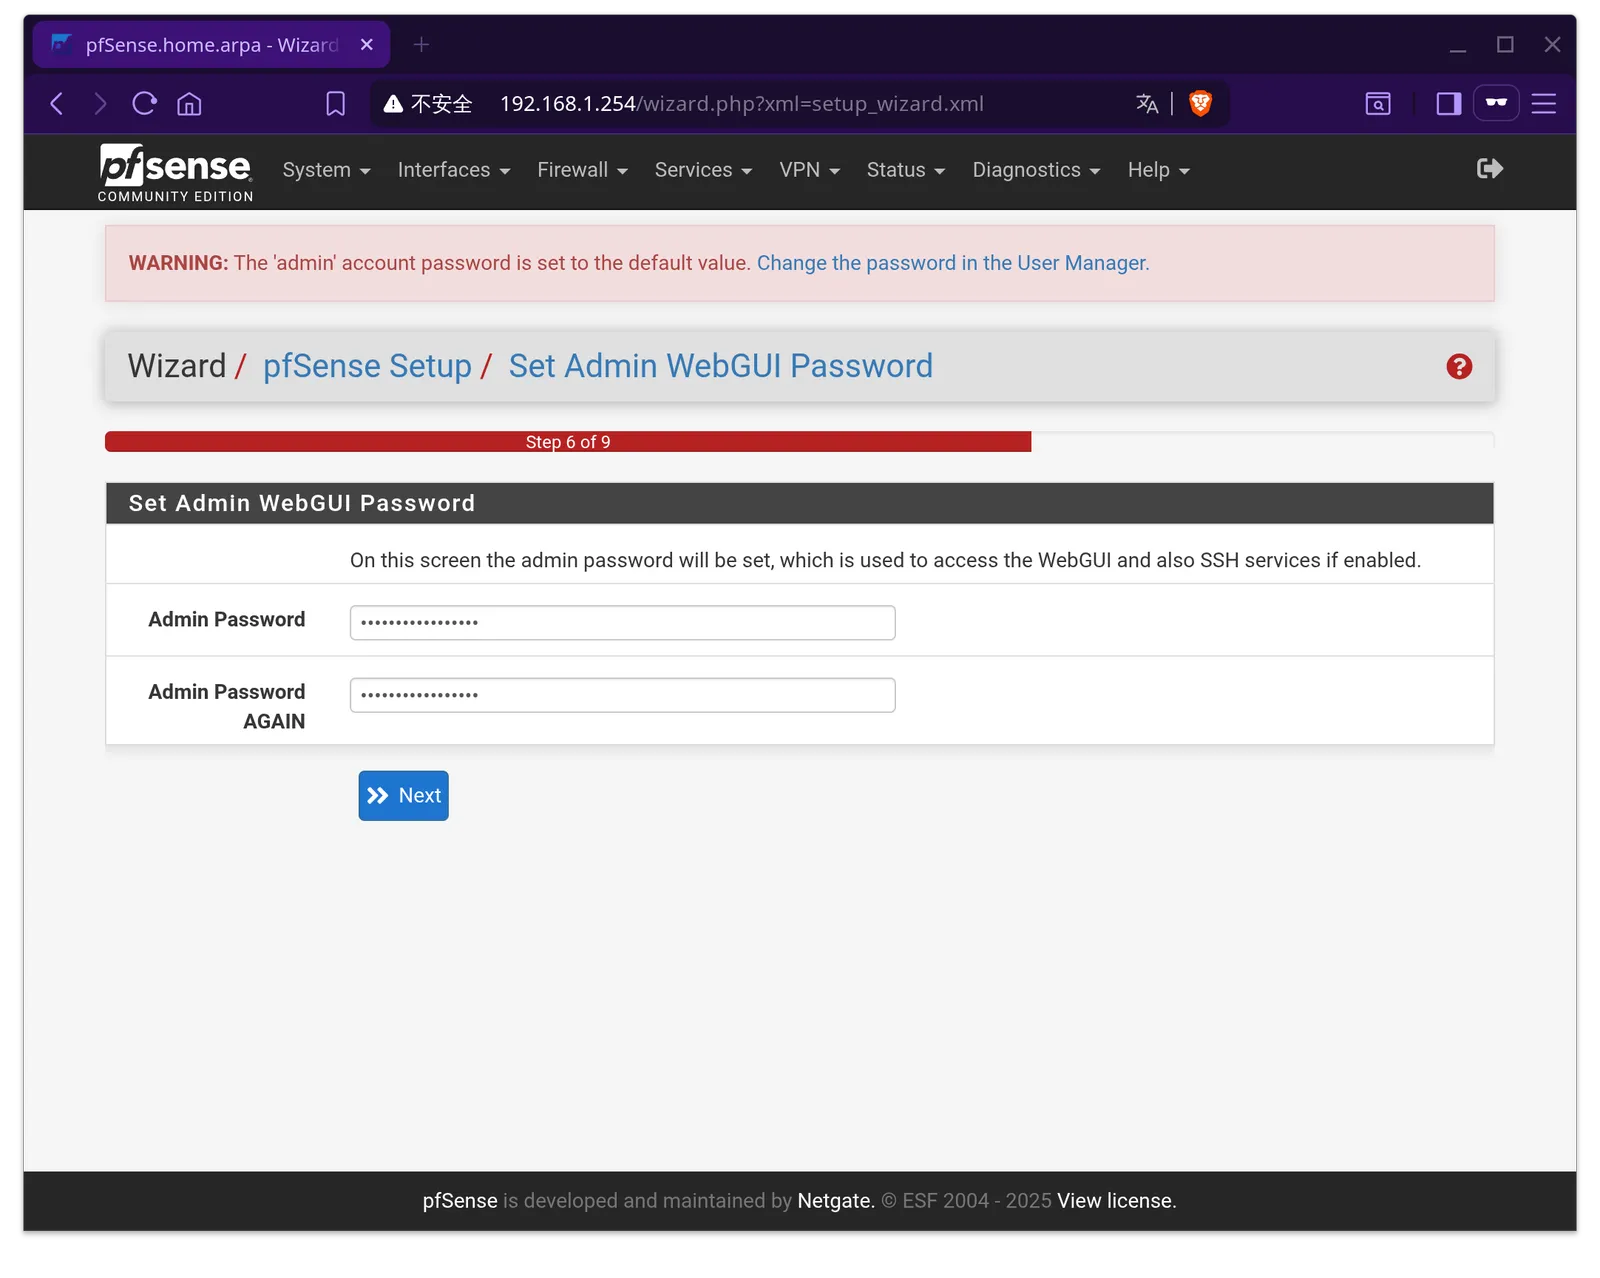This screenshot has height=1278, width=1600.
Task: Open the Help menu
Action: pyautogui.click(x=1159, y=170)
